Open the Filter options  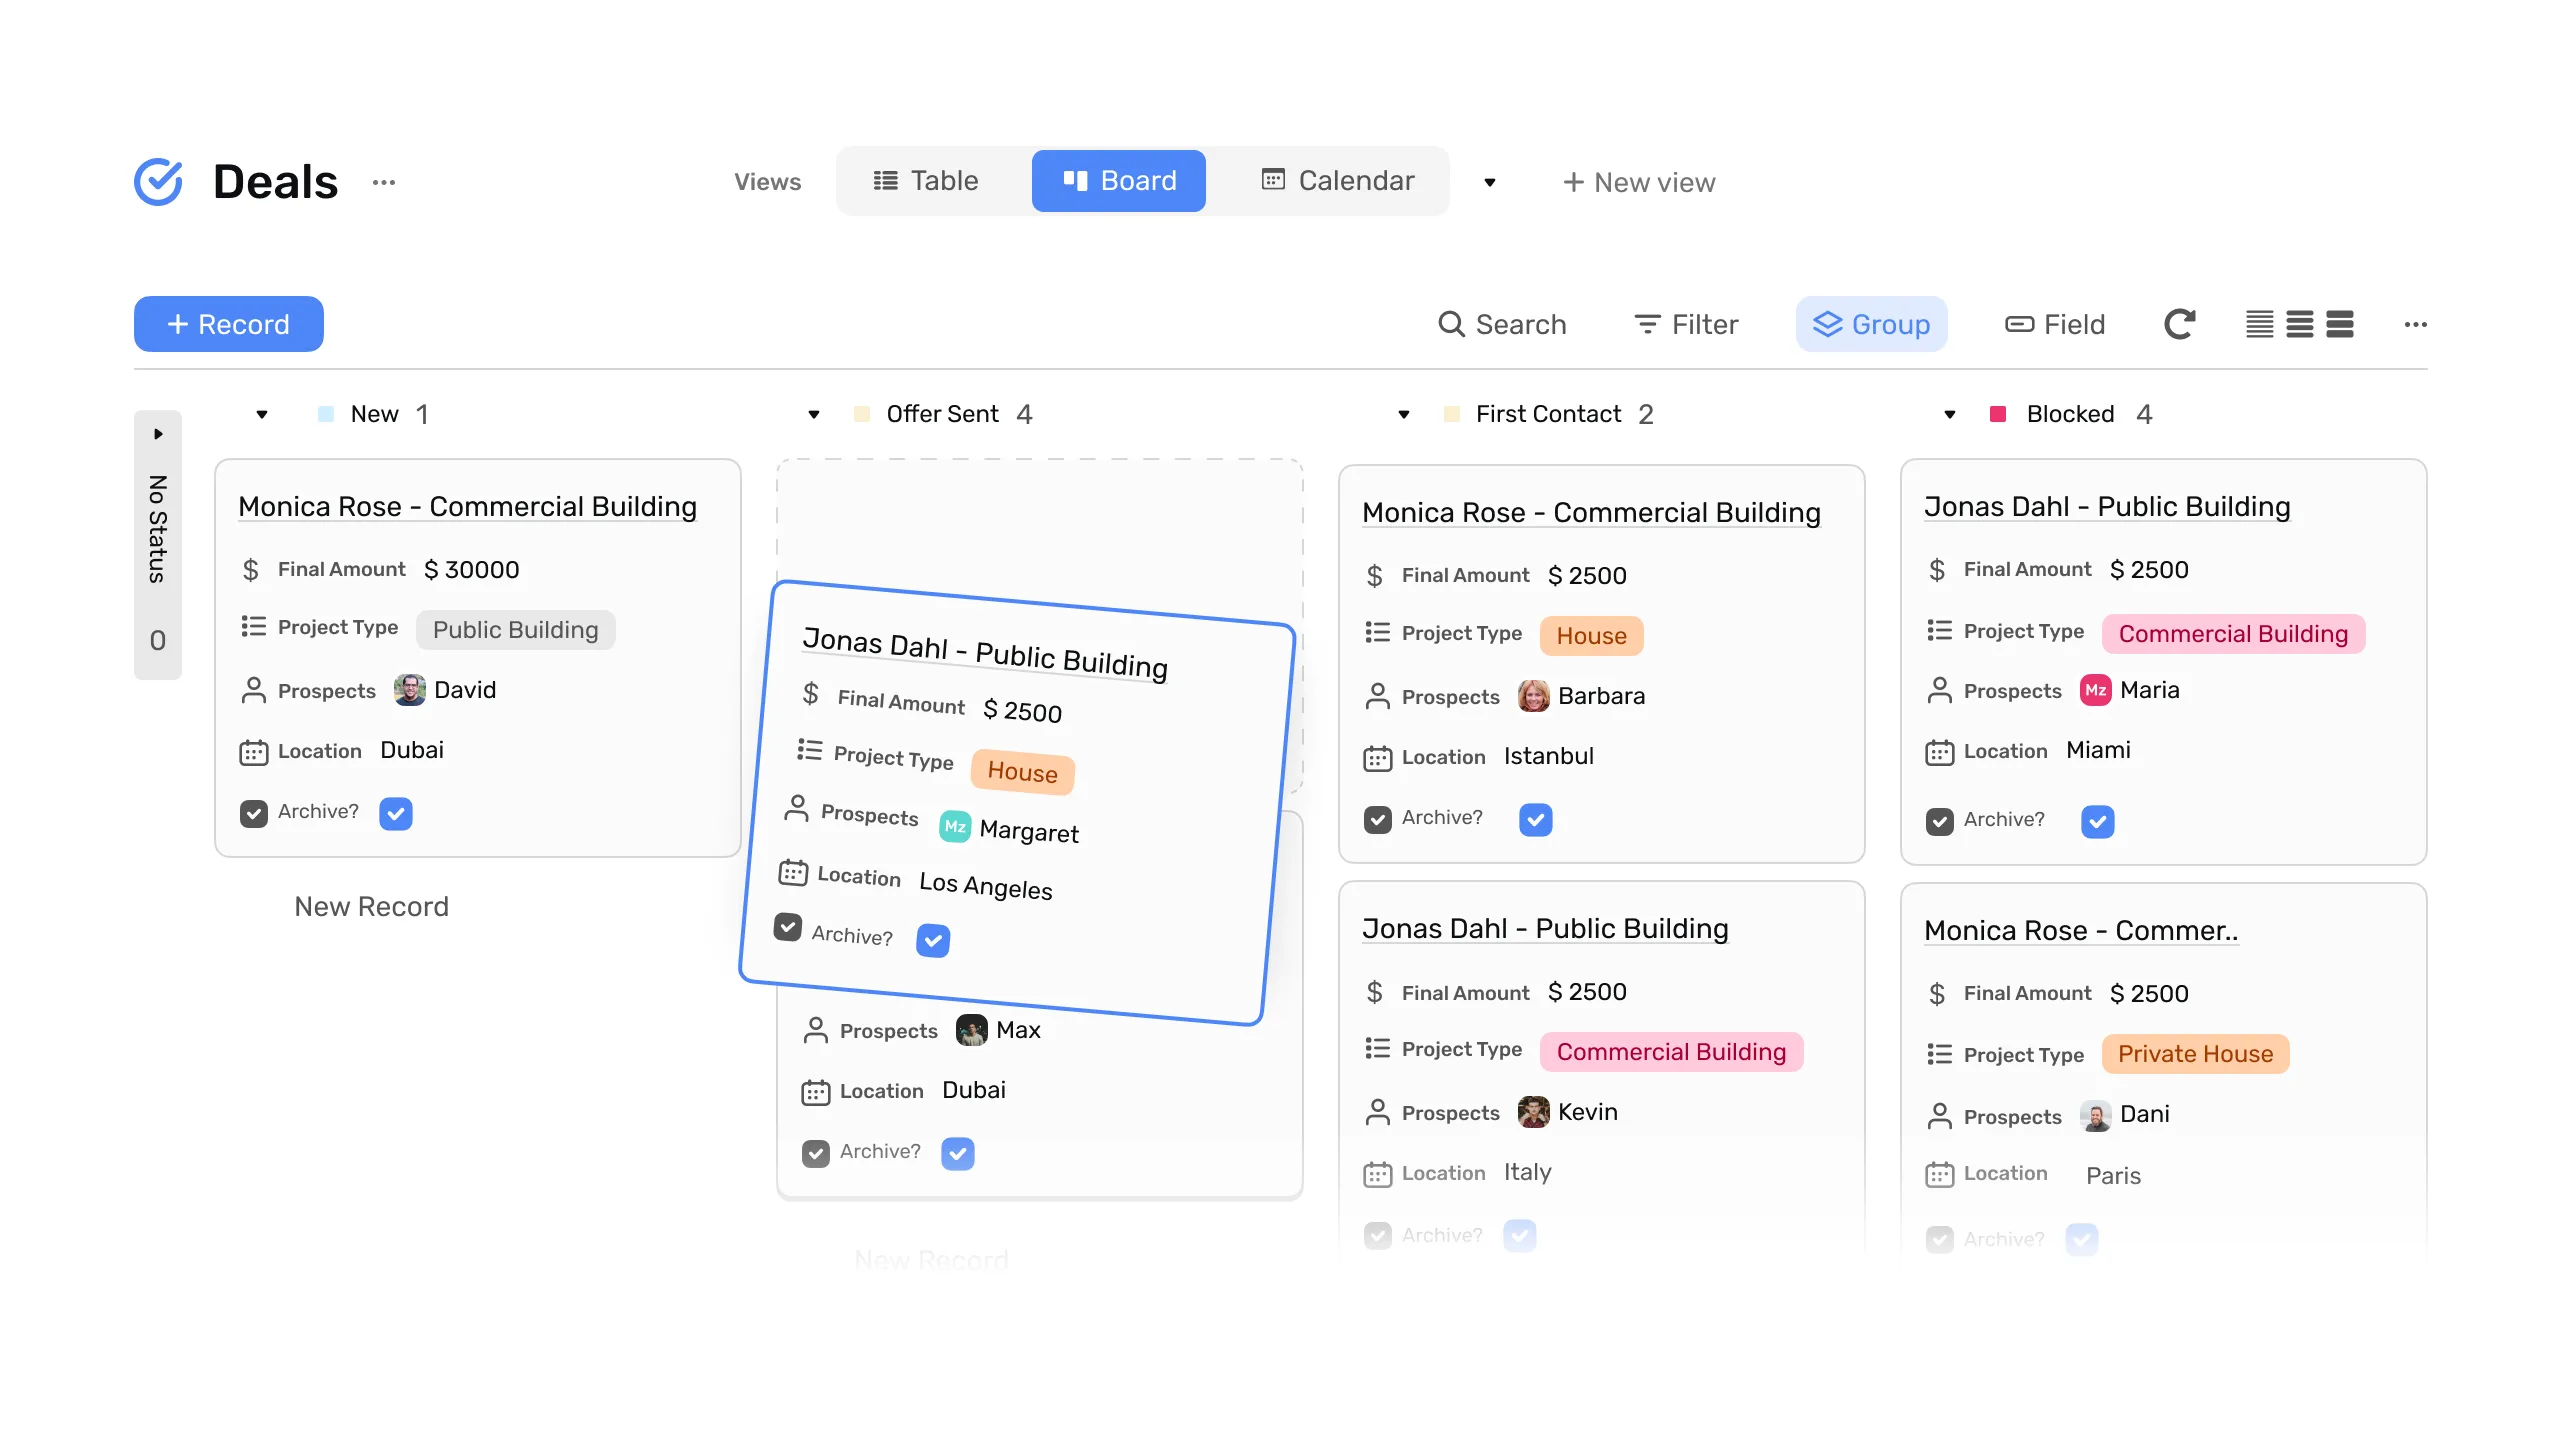[x=1685, y=324]
